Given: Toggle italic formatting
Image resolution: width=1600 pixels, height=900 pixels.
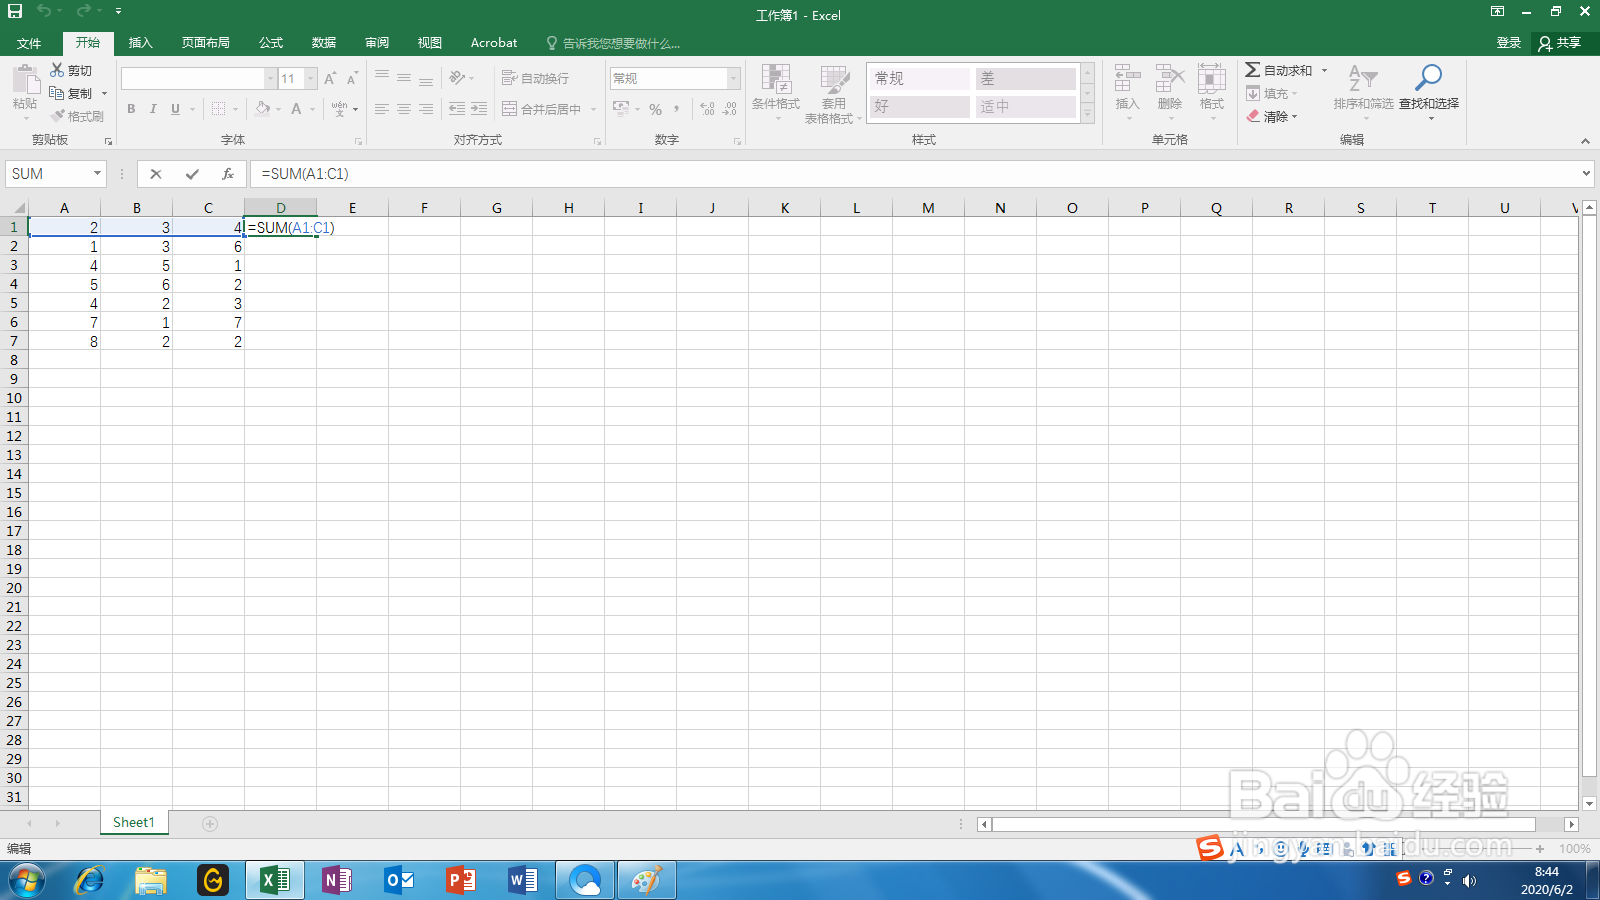Looking at the screenshot, I should point(153,109).
